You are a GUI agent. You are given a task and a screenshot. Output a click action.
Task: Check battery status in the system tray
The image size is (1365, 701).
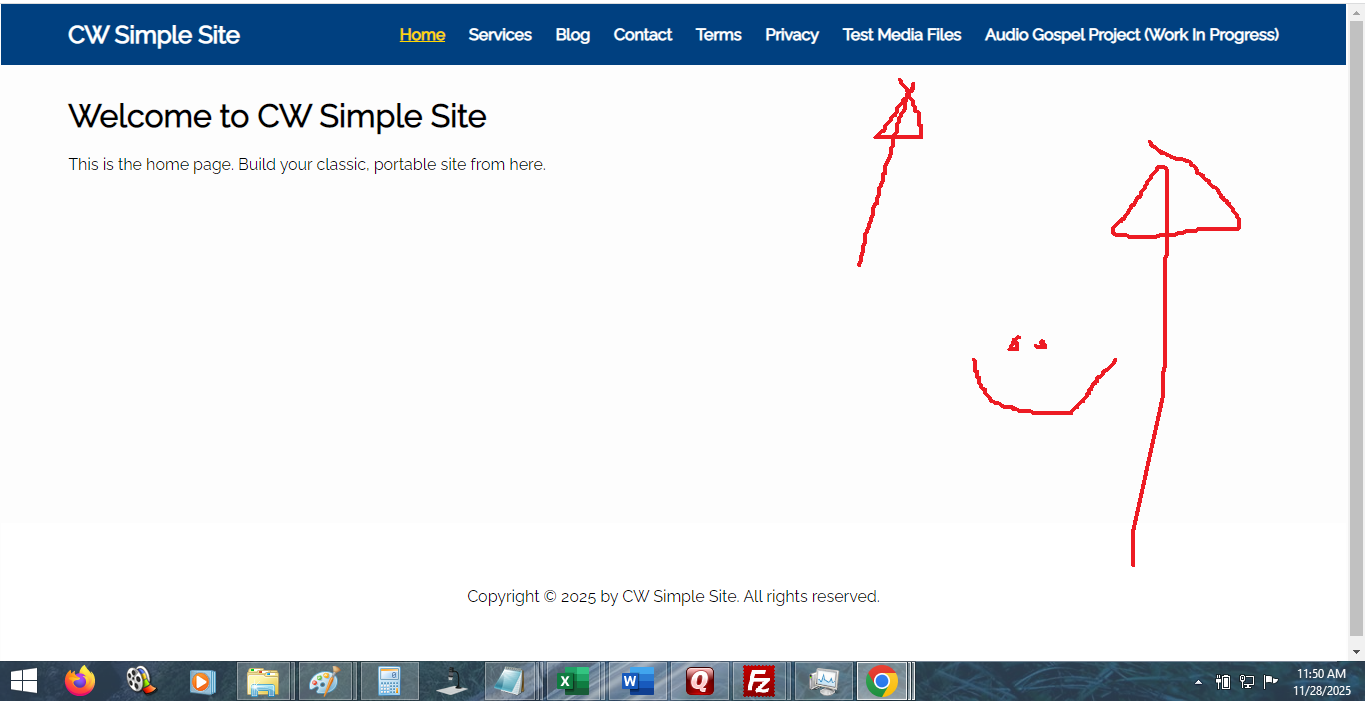(1222, 682)
